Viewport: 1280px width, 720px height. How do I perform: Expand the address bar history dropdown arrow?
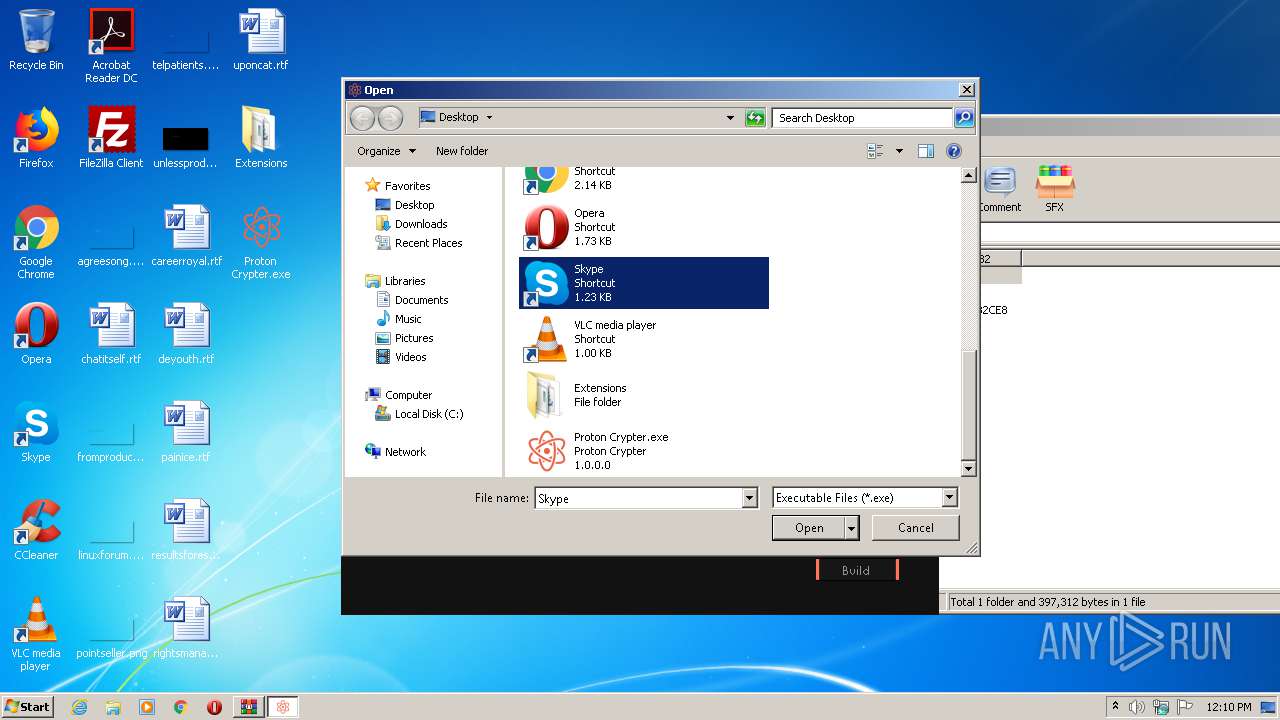point(730,118)
